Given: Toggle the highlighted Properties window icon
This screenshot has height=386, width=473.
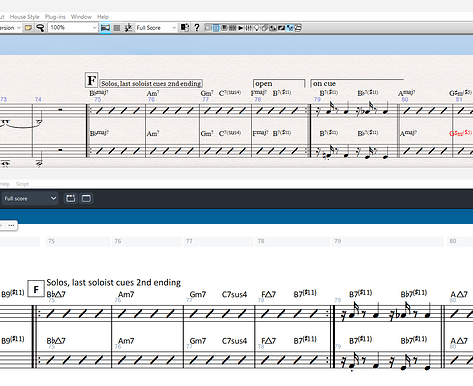Looking at the screenshot, I should click(x=290, y=28).
